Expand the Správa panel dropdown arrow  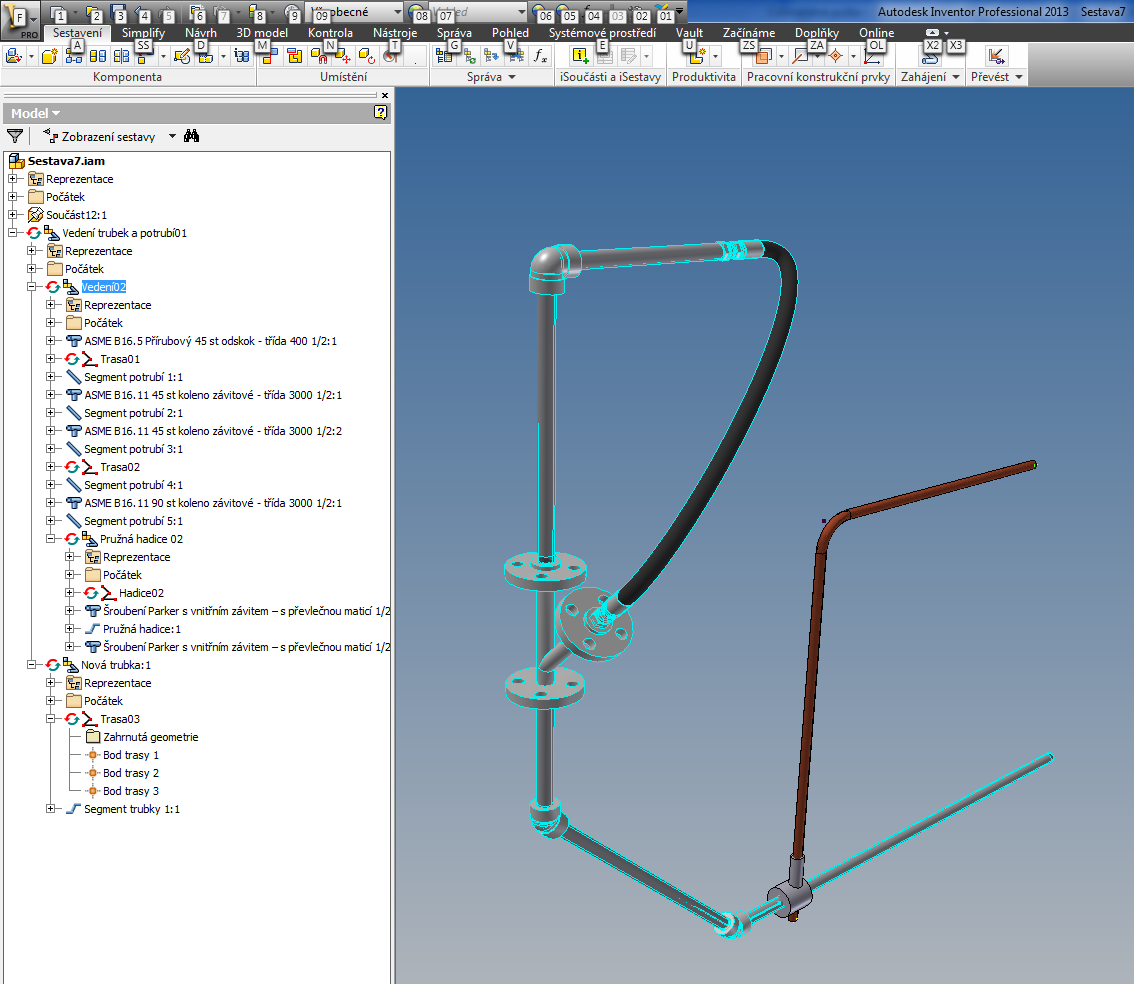click(512, 77)
